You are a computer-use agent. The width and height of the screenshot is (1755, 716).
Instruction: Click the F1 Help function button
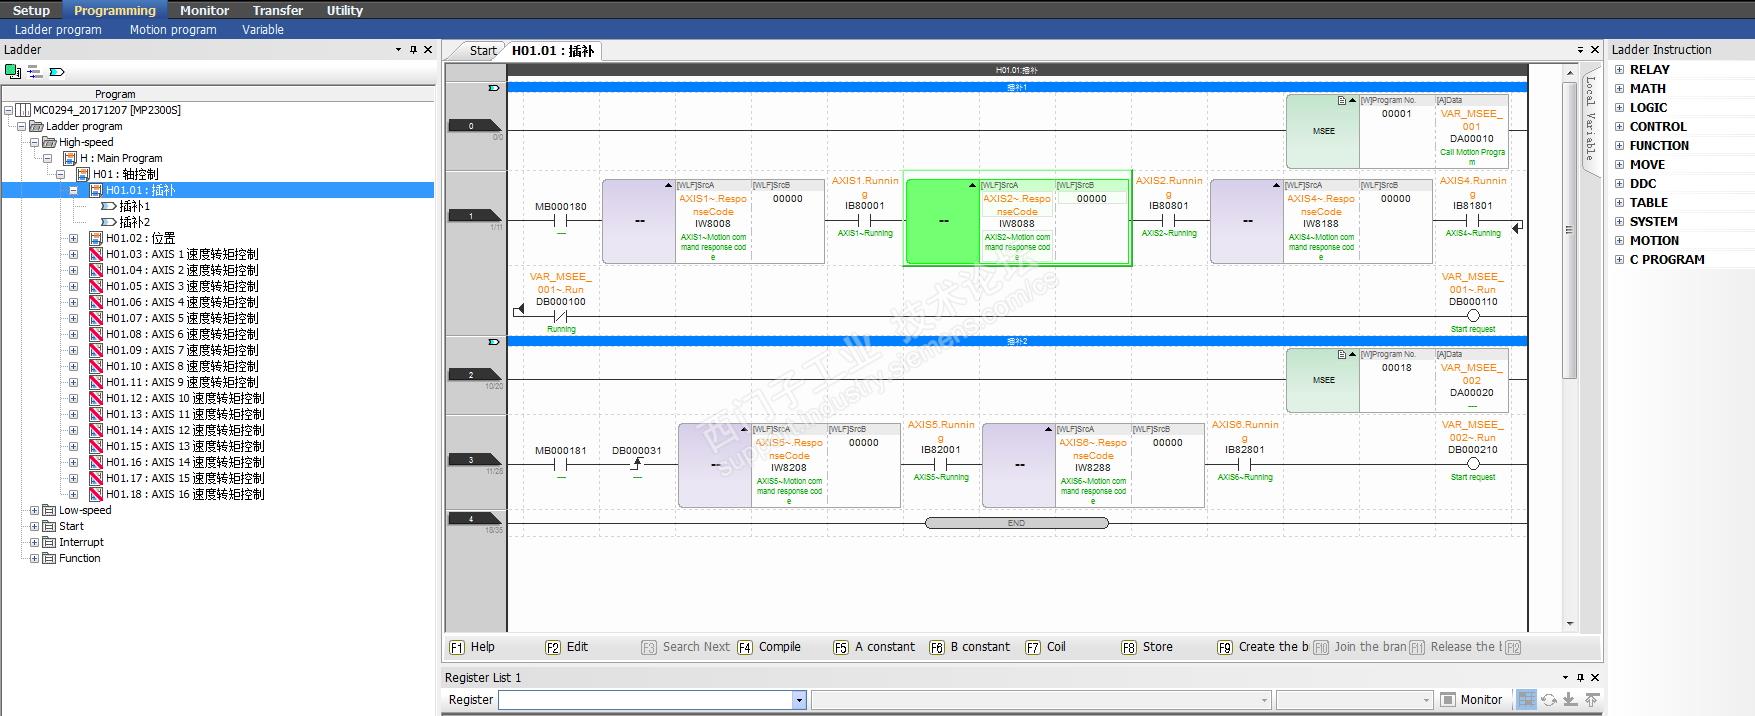(x=472, y=647)
